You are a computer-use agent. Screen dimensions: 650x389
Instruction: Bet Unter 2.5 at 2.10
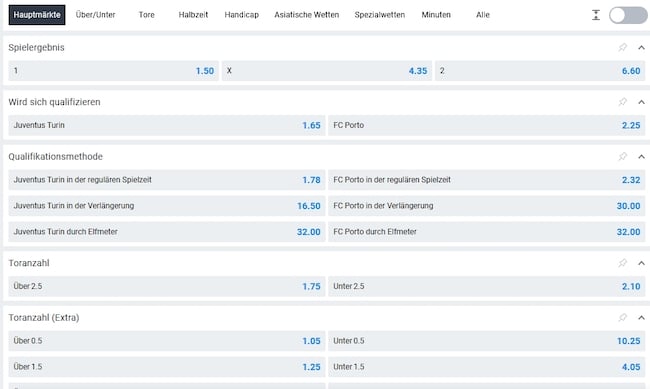tap(487, 287)
